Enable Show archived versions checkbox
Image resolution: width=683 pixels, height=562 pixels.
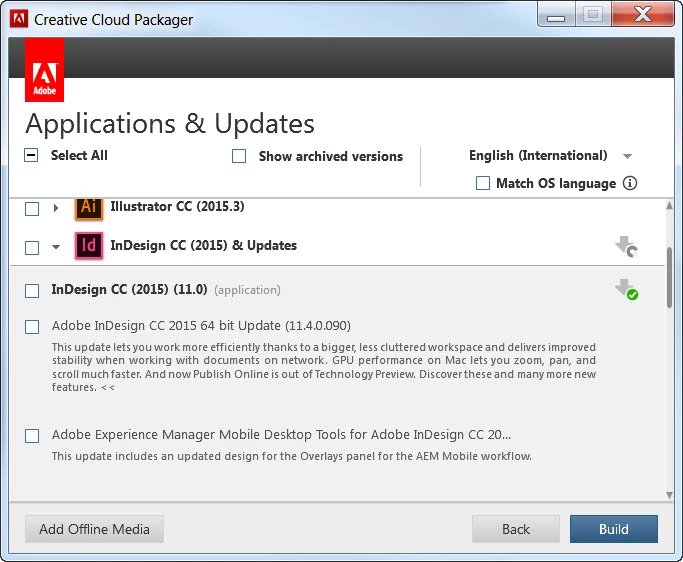point(239,156)
